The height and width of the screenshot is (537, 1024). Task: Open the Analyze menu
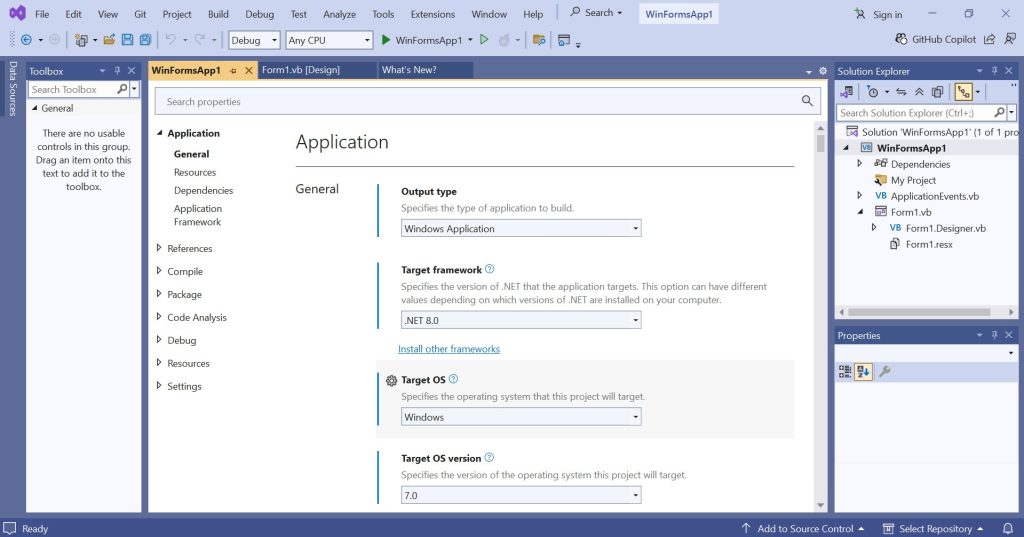(x=340, y=14)
